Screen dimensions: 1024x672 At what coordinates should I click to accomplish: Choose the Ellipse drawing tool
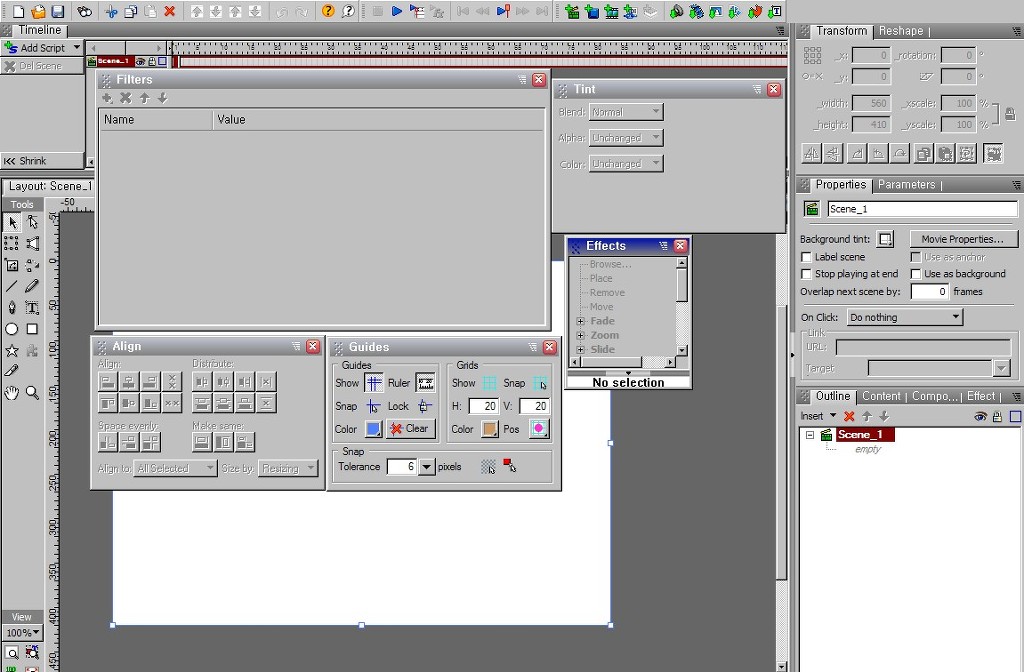coord(12,329)
